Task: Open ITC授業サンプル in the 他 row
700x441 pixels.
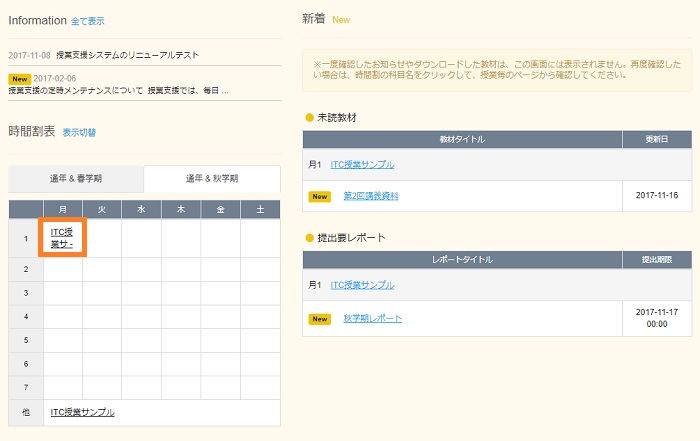Action: pyautogui.click(x=82, y=412)
